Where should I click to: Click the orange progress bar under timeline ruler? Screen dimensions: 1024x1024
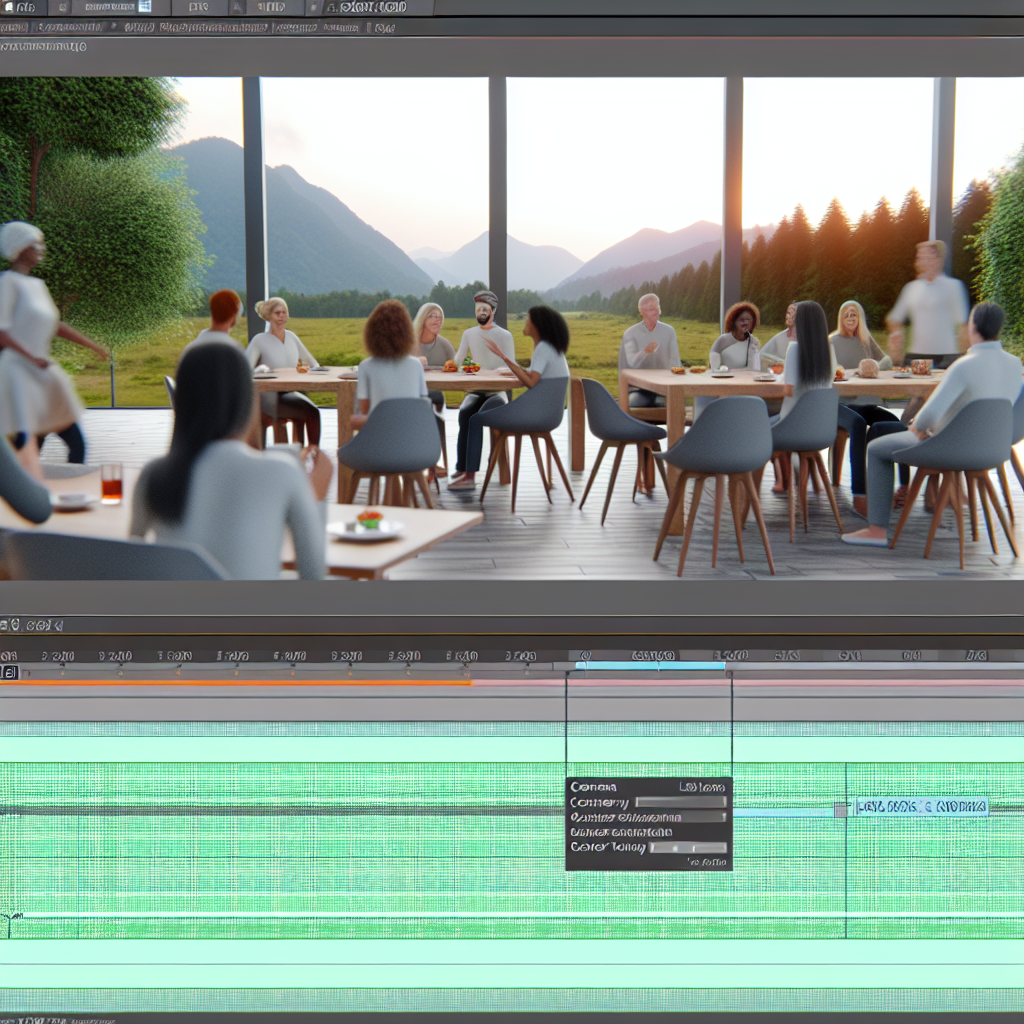pyautogui.click(x=235, y=682)
